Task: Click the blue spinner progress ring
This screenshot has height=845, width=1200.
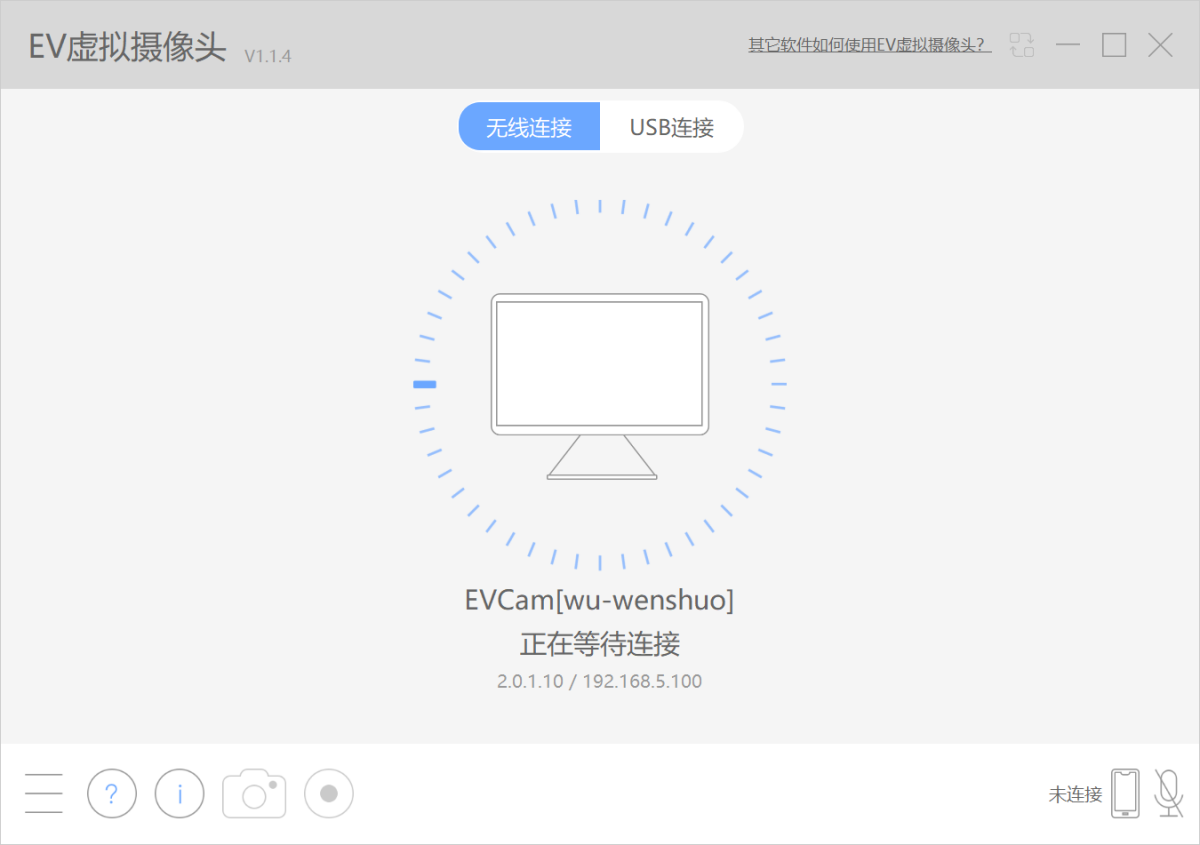Action: point(426,381)
